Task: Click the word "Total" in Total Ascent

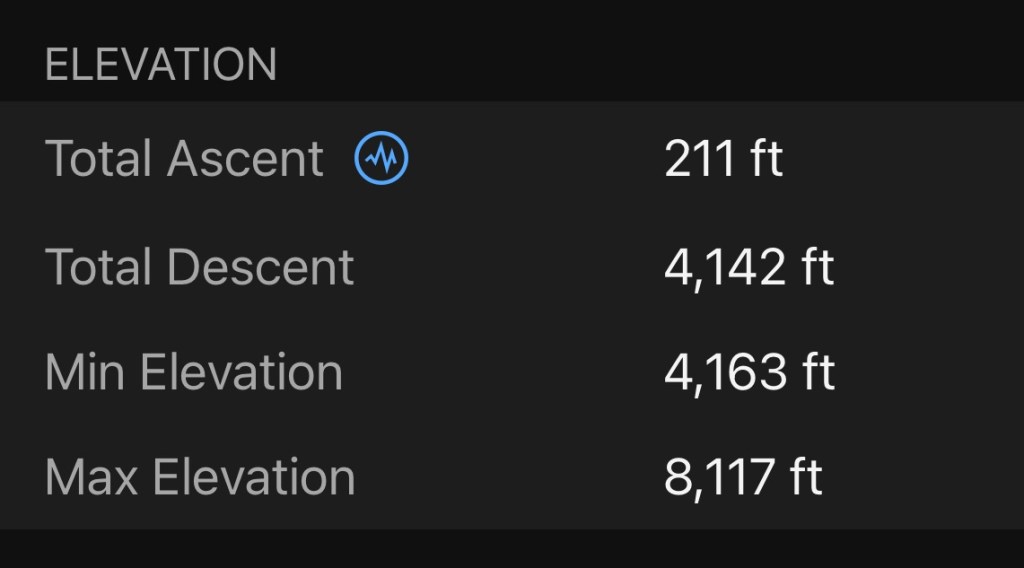Action: coord(99,159)
